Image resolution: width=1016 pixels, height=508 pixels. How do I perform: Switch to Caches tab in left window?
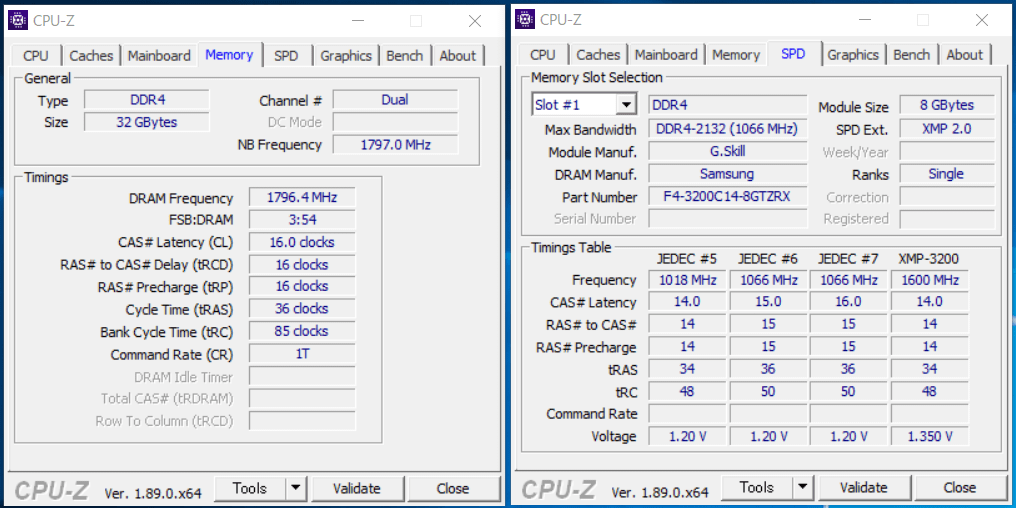[91, 56]
